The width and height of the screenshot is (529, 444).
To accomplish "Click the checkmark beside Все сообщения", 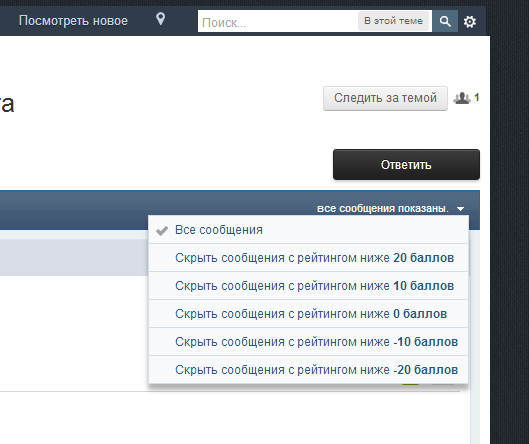I will 162,230.
